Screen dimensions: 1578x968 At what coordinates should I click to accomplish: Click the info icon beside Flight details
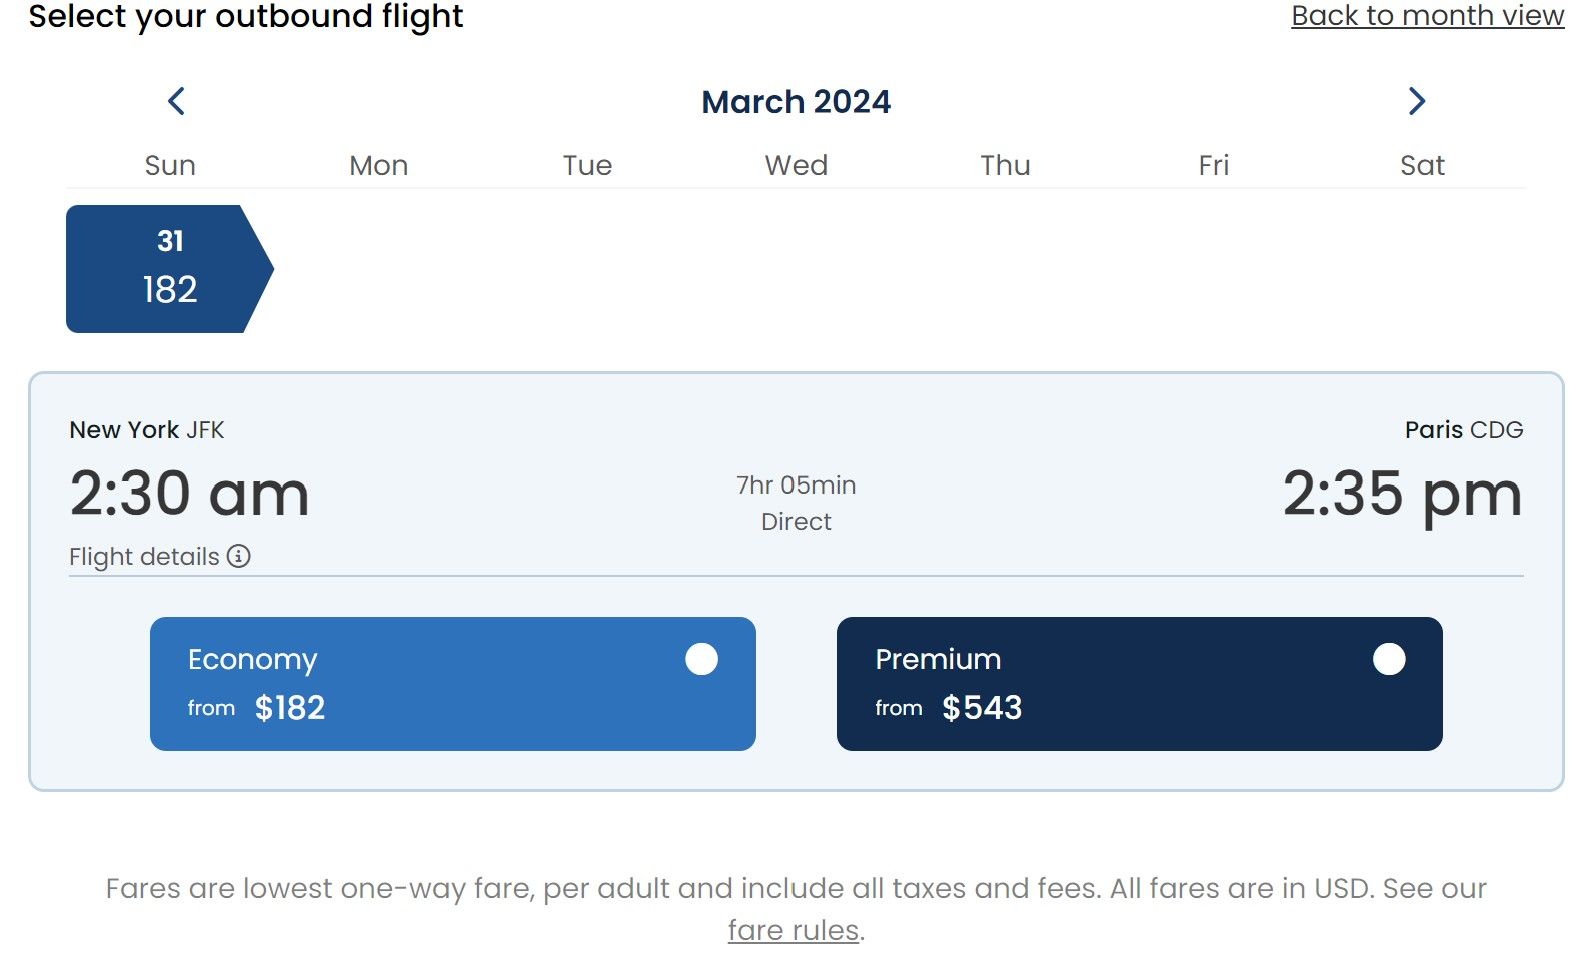[239, 556]
